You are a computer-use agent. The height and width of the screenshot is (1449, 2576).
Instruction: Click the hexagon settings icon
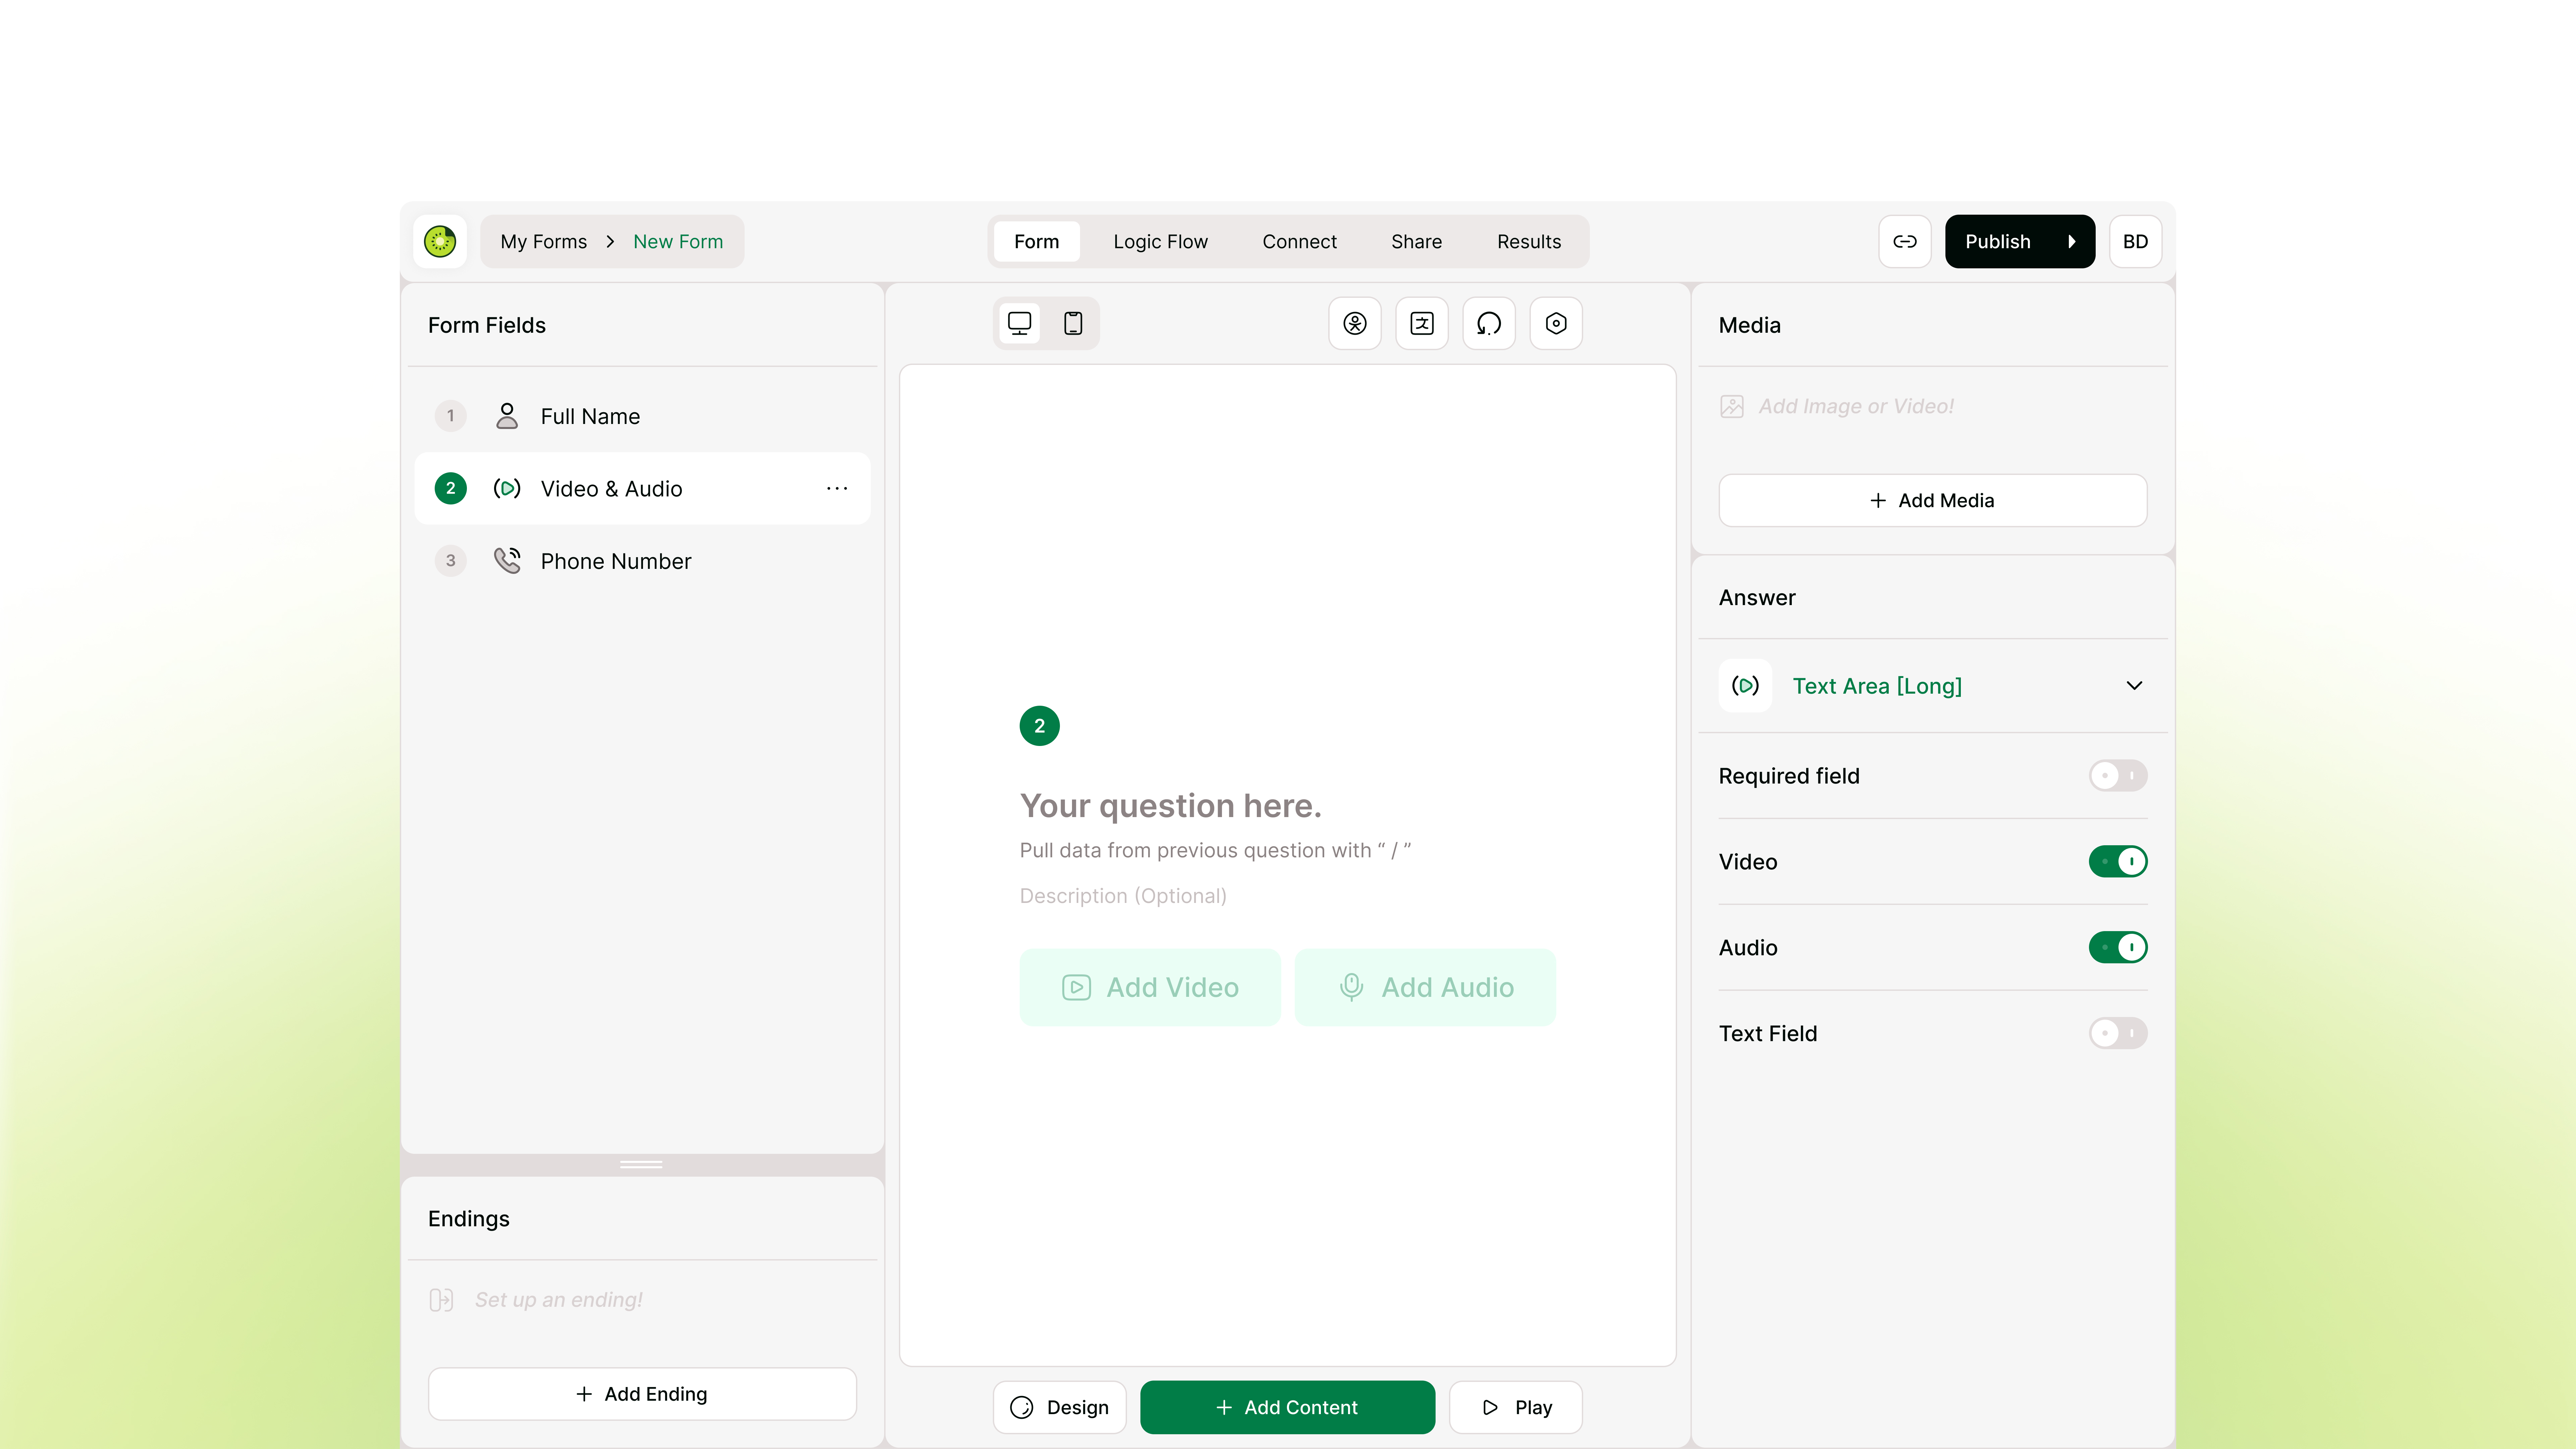[1556, 323]
